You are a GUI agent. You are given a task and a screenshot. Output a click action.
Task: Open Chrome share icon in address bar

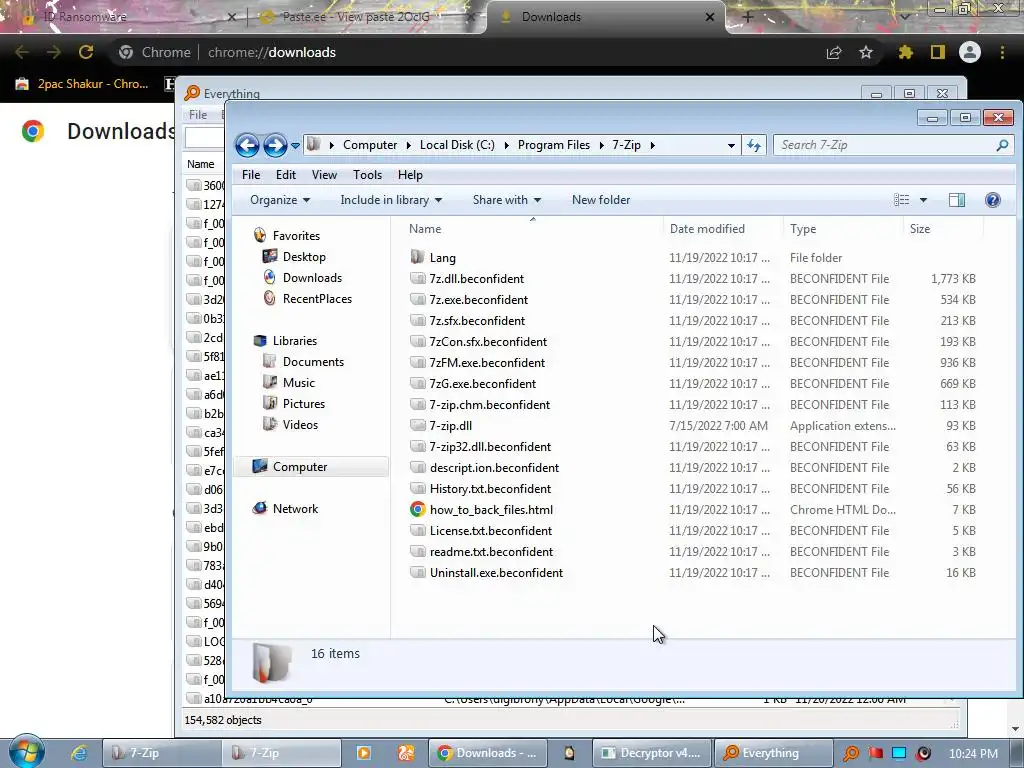(834, 52)
